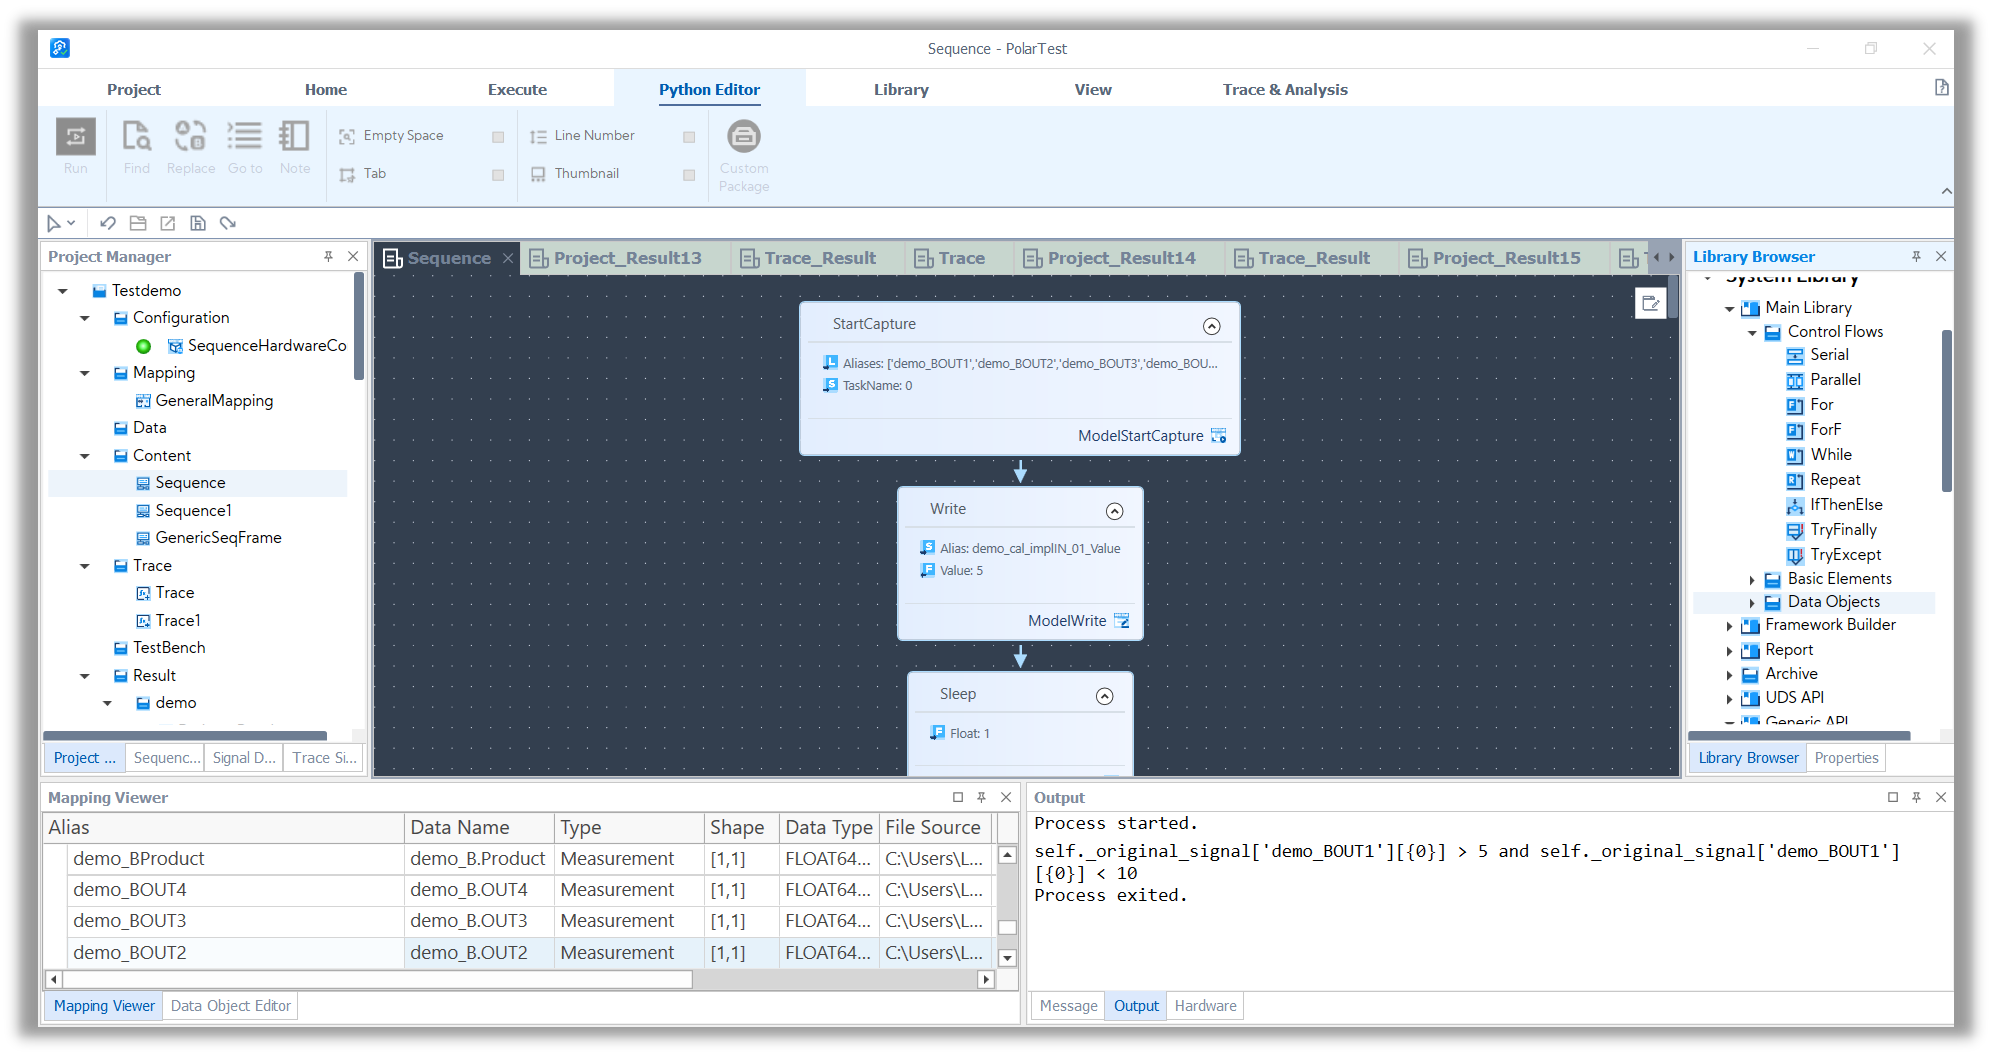Click the undo arrow in the quick toolbar
This screenshot has height=1055, width=1993.
[x=108, y=223]
